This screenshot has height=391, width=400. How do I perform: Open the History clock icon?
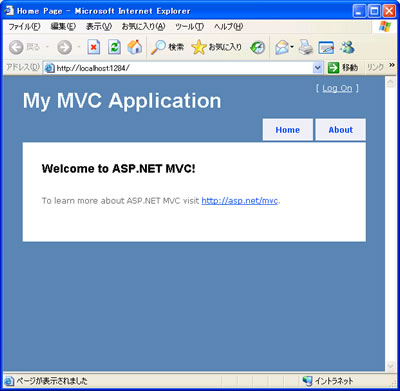coord(257,48)
